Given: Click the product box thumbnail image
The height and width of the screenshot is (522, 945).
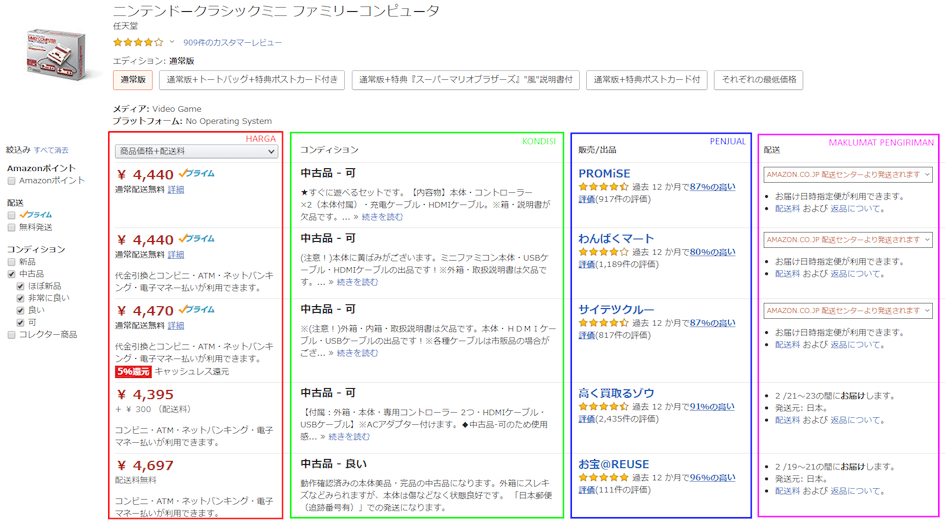Looking at the screenshot, I should (x=56, y=55).
